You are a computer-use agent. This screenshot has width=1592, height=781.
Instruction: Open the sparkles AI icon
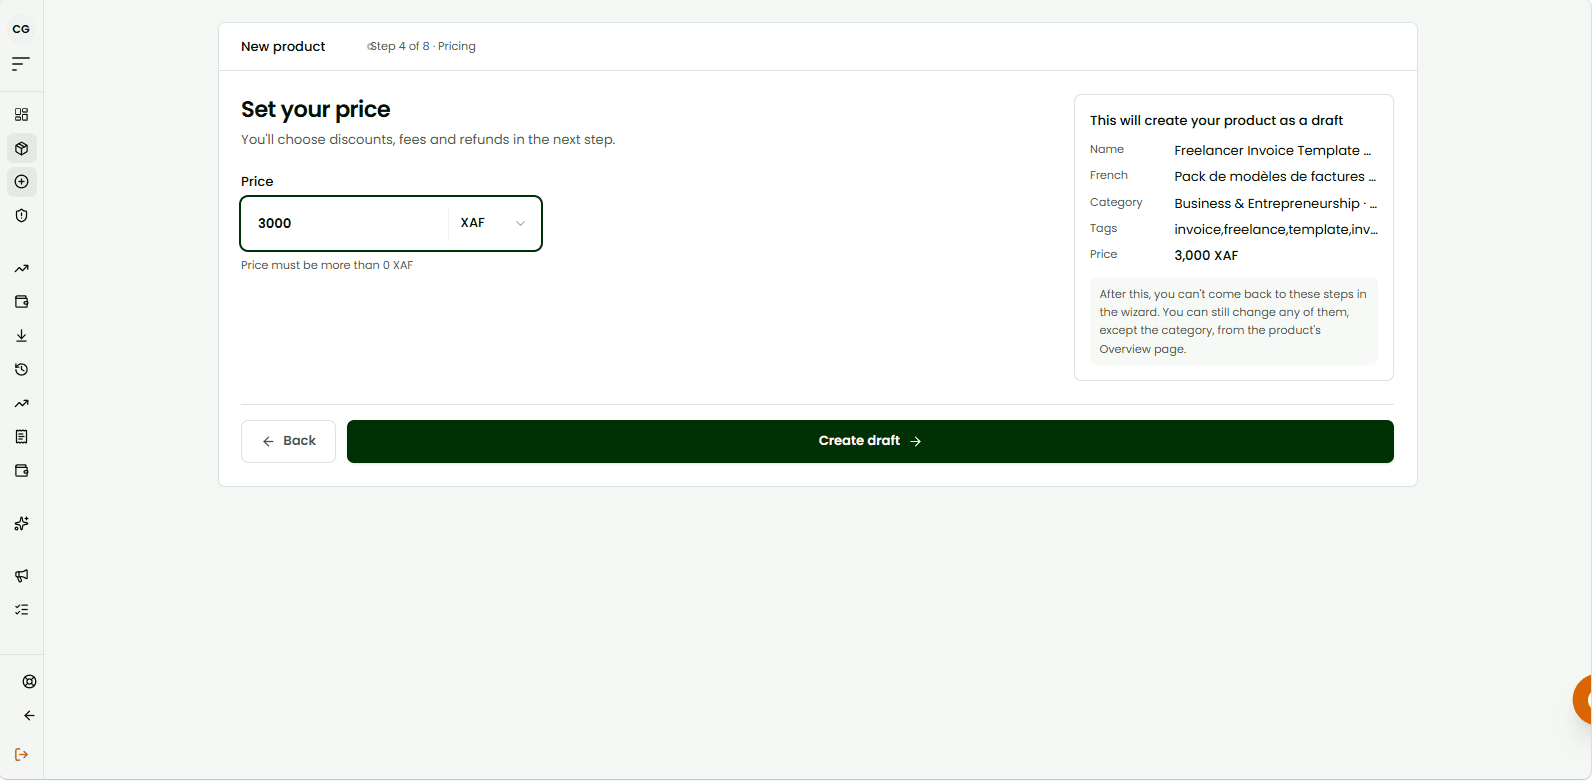click(22, 523)
